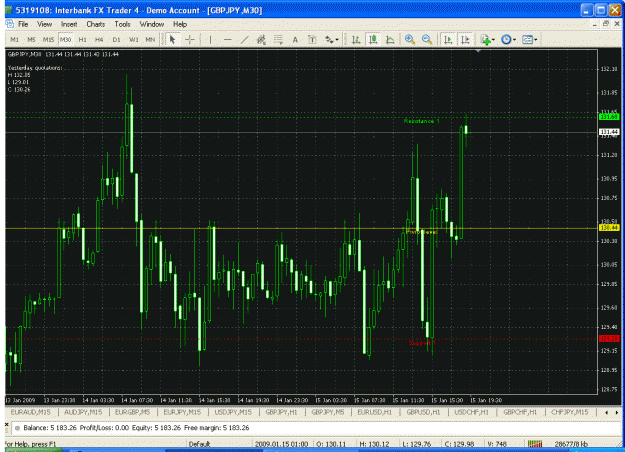The width and height of the screenshot is (625, 452).
Task: Switch to H4 timeframe
Action: (99, 39)
